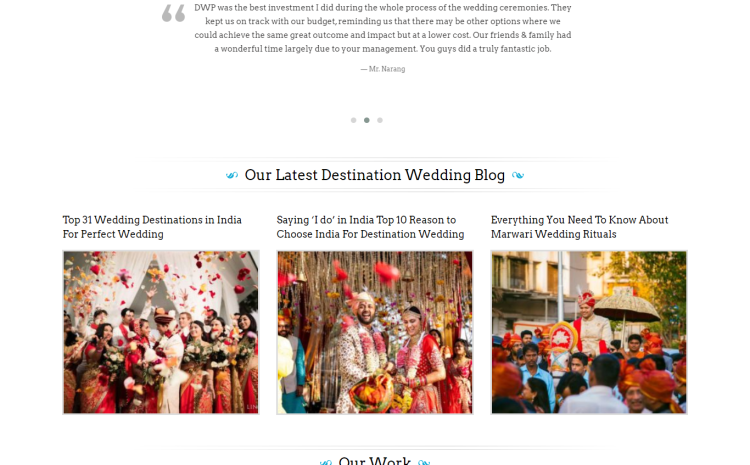Open Saying 'I do' in India article link
This screenshot has width=750, height=465.
coord(370,227)
